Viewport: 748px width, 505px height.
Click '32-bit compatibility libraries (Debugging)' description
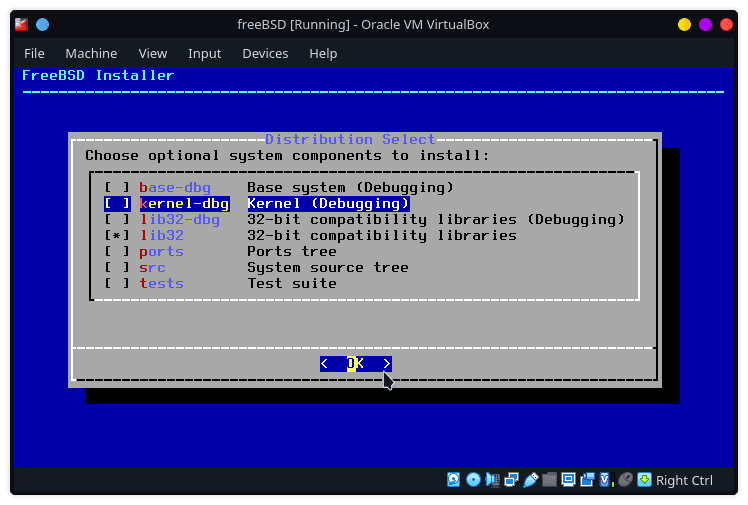tap(436, 219)
